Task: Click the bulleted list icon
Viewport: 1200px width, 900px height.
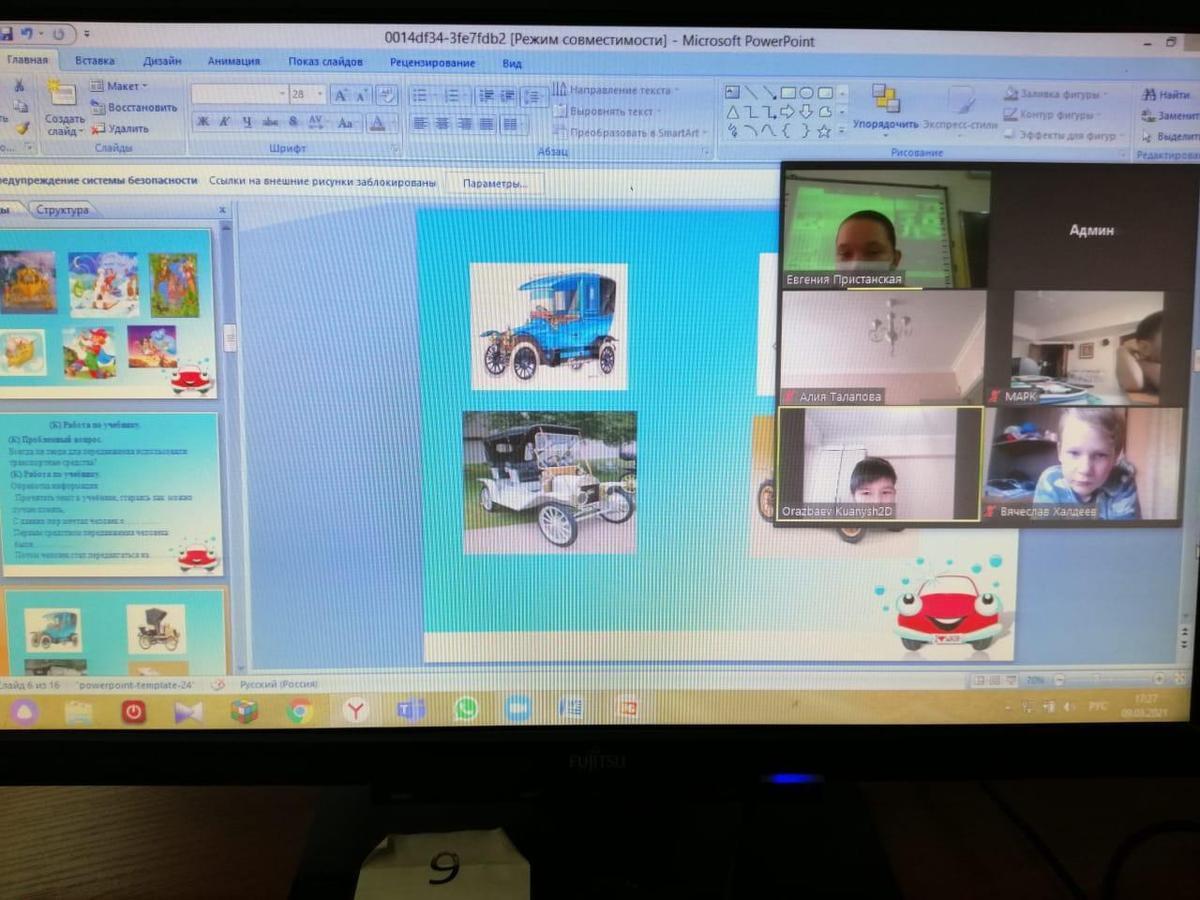Action: pyautogui.click(x=420, y=96)
